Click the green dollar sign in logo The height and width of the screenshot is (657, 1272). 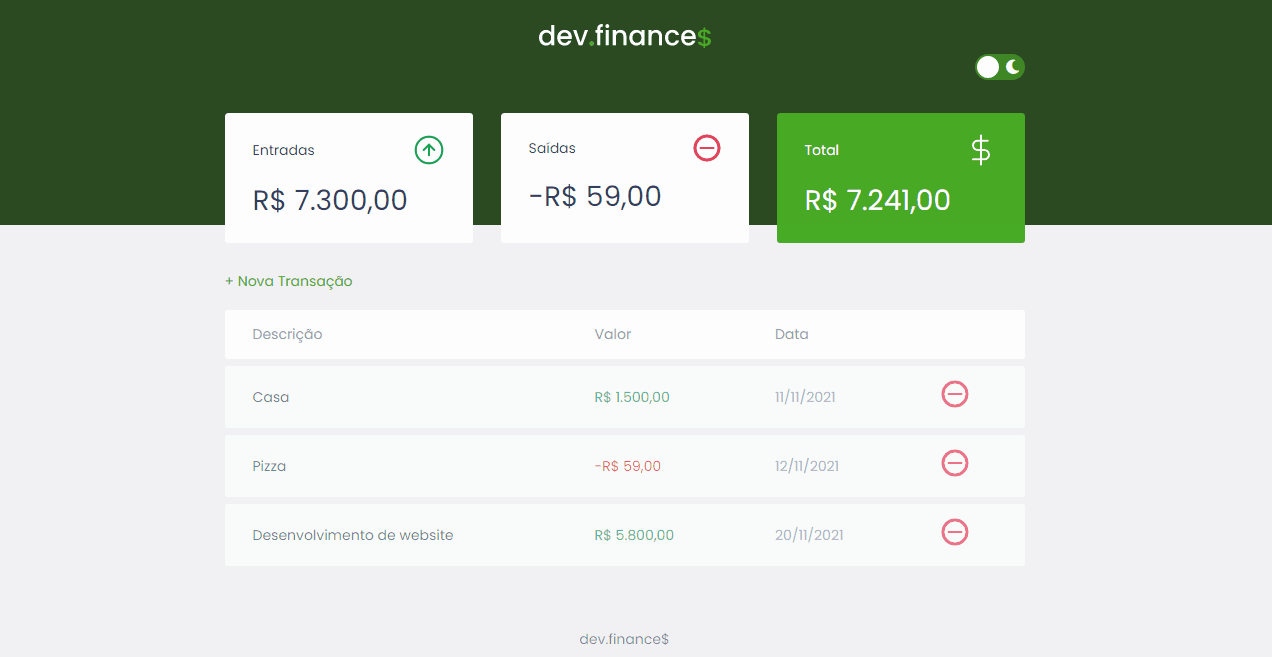pyautogui.click(x=705, y=38)
